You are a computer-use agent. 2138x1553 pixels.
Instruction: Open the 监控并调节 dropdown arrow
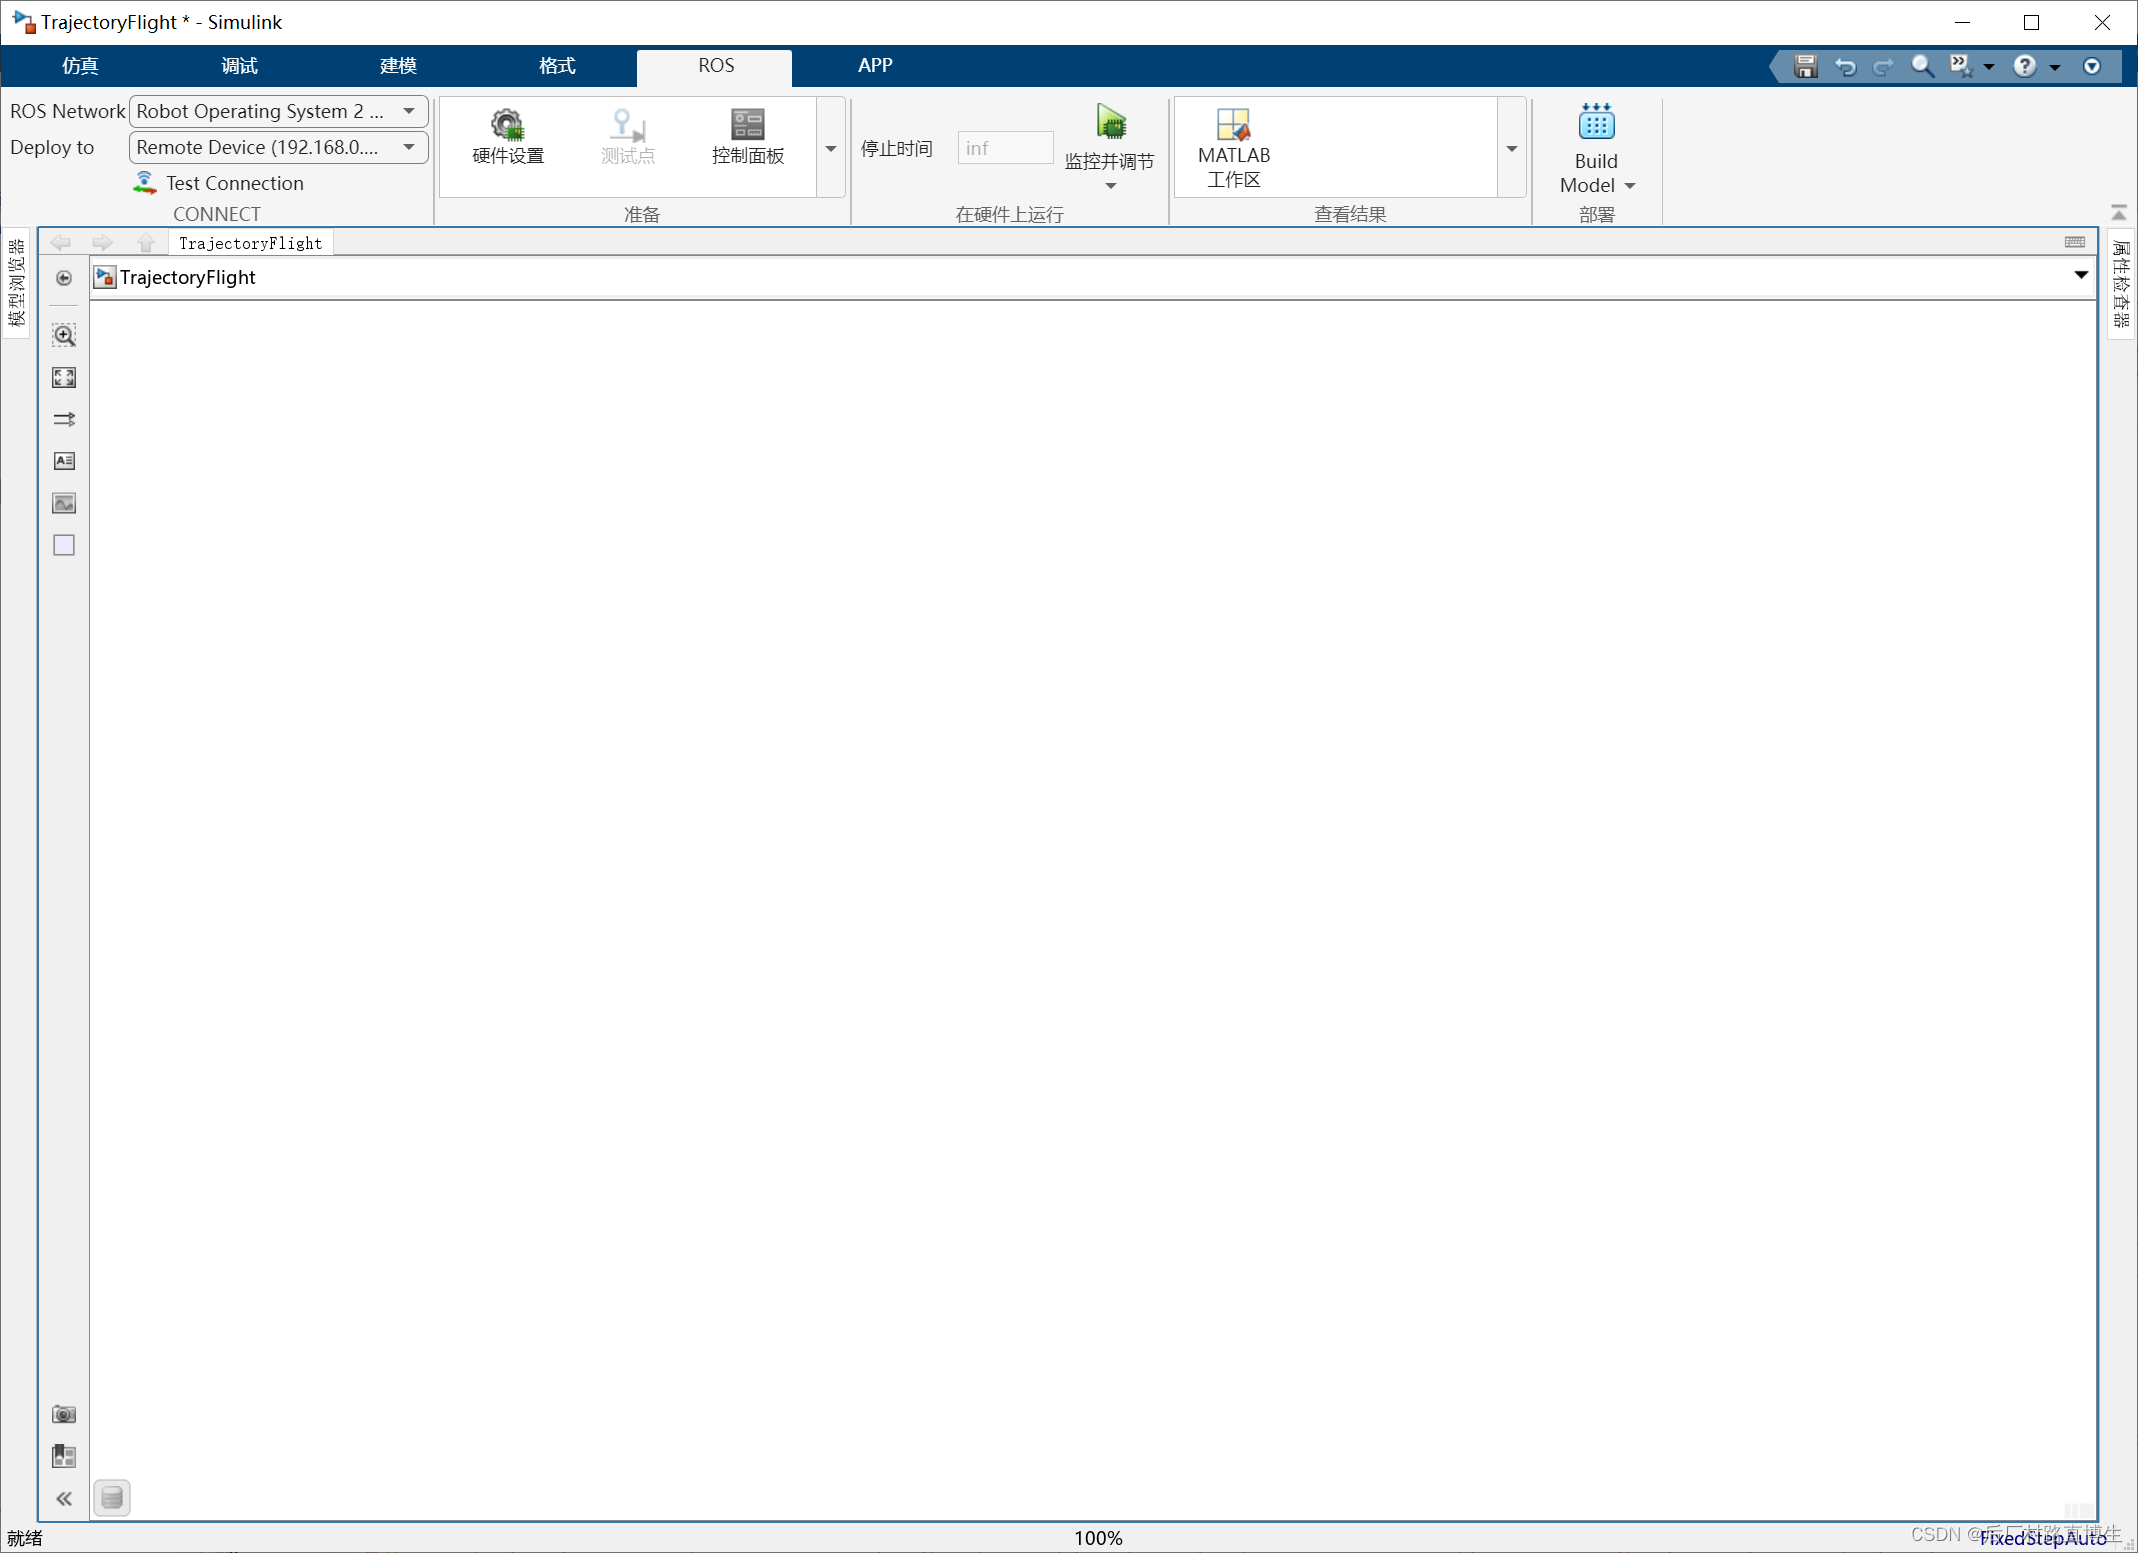point(1111,186)
